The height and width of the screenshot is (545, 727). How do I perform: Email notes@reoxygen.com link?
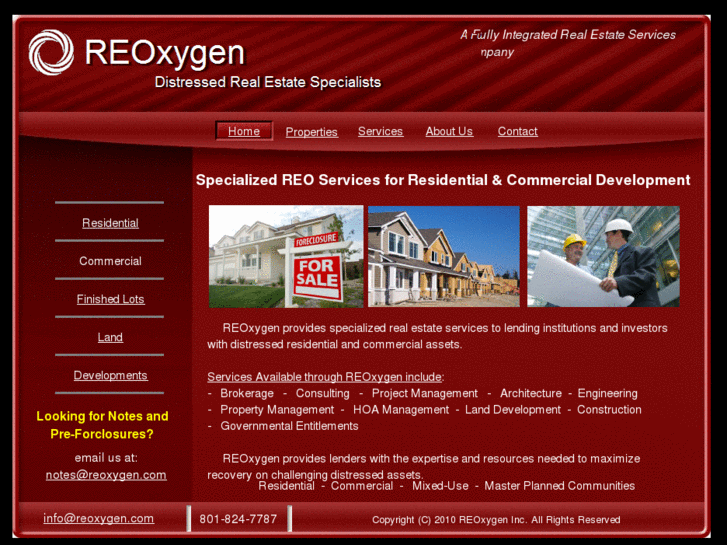tap(106, 475)
